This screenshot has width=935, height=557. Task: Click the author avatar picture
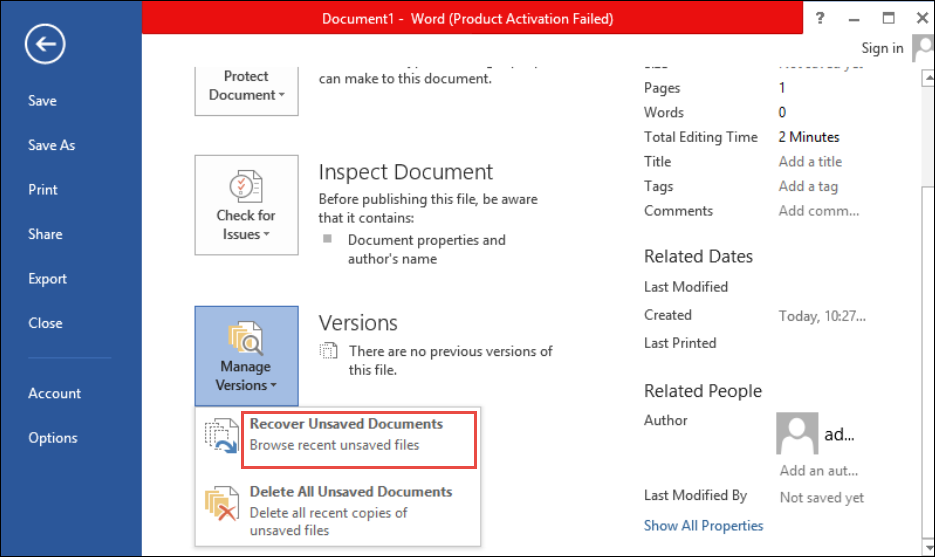[x=797, y=434]
